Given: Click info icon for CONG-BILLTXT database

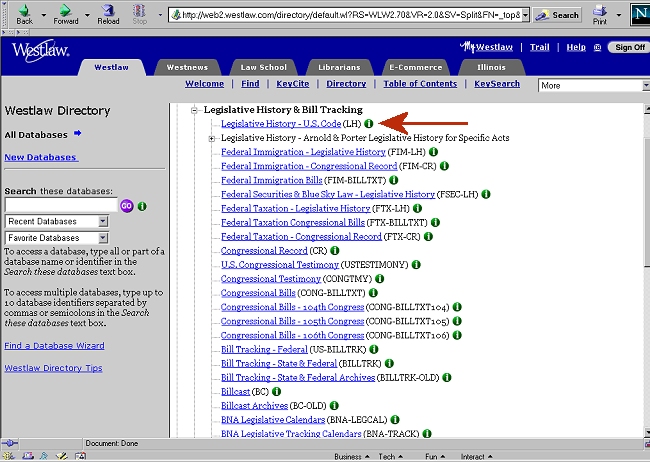Looking at the screenshot, I should tap(373, 293).
